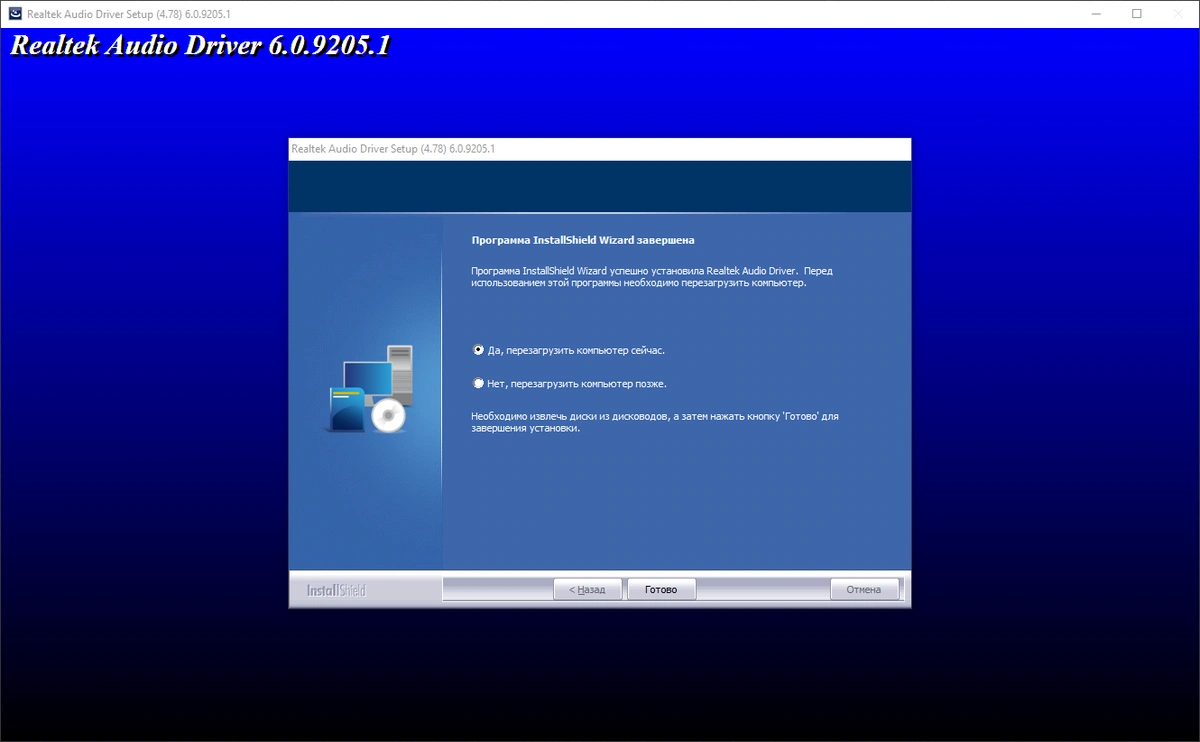Image resolution: width=1200 pixels, height=742 pixels.
Task: Click the dialog title 'Realtek Audio Driver Setup (4.78) 6.0.9205.1'
Action: point(393,149)
